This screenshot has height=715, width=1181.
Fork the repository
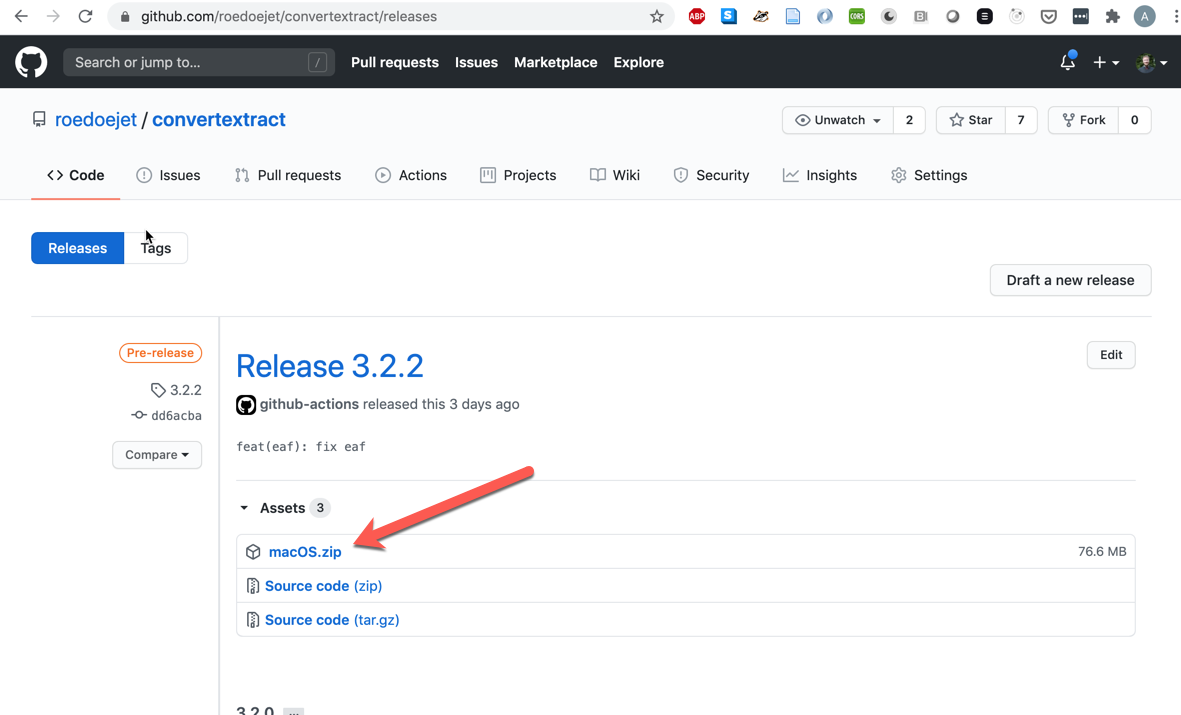[1083, 120]
